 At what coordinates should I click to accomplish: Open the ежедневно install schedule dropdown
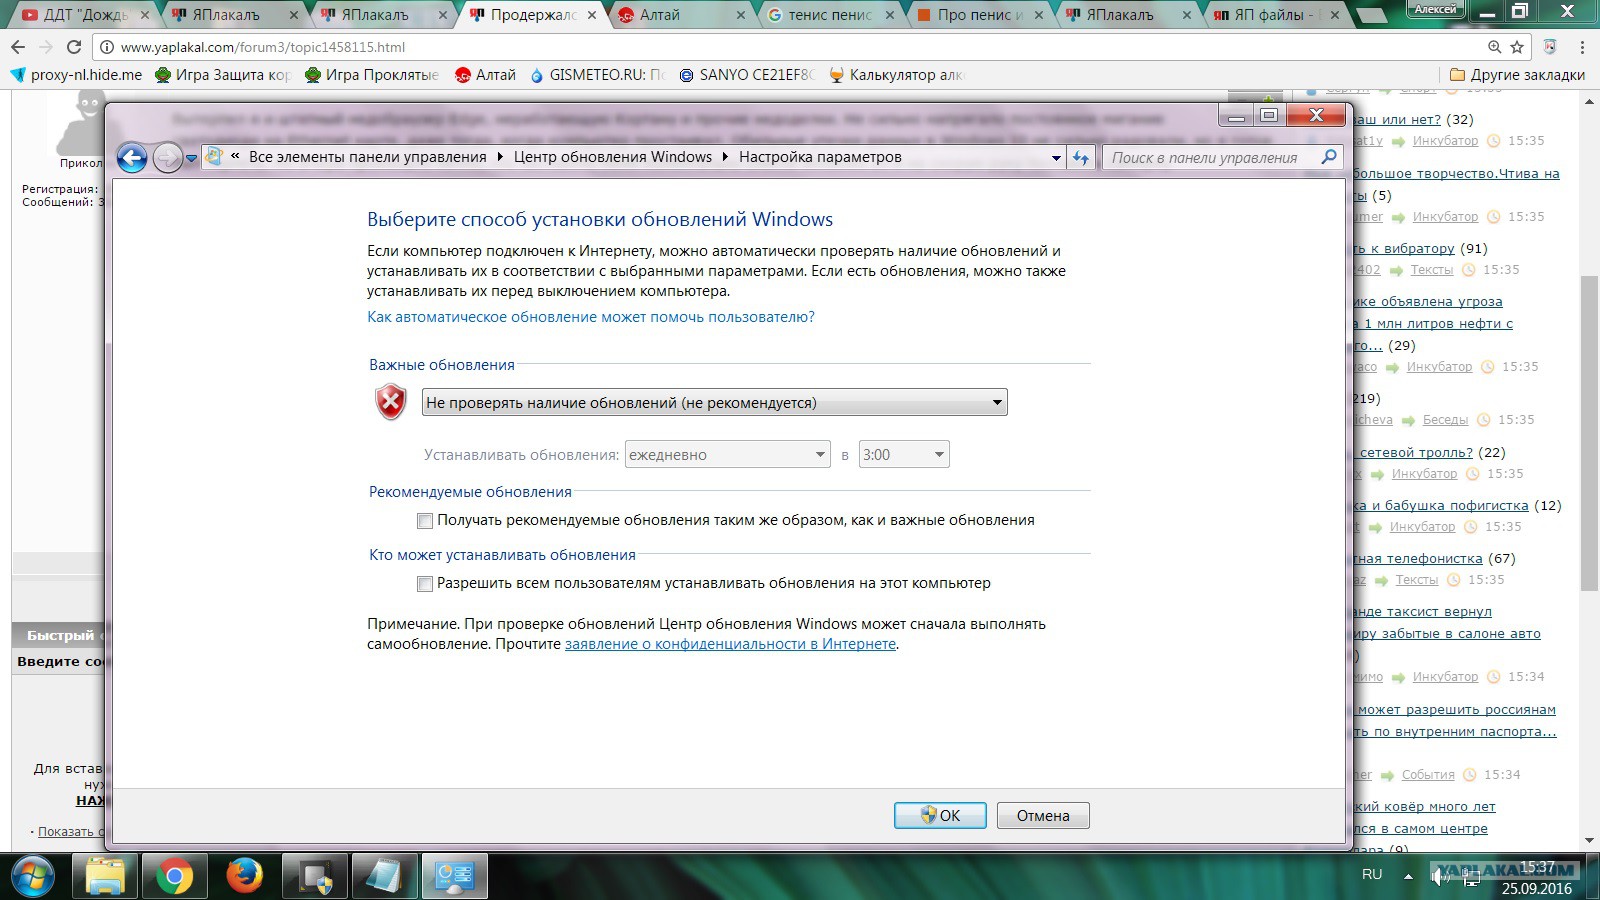tap(727, 454)
